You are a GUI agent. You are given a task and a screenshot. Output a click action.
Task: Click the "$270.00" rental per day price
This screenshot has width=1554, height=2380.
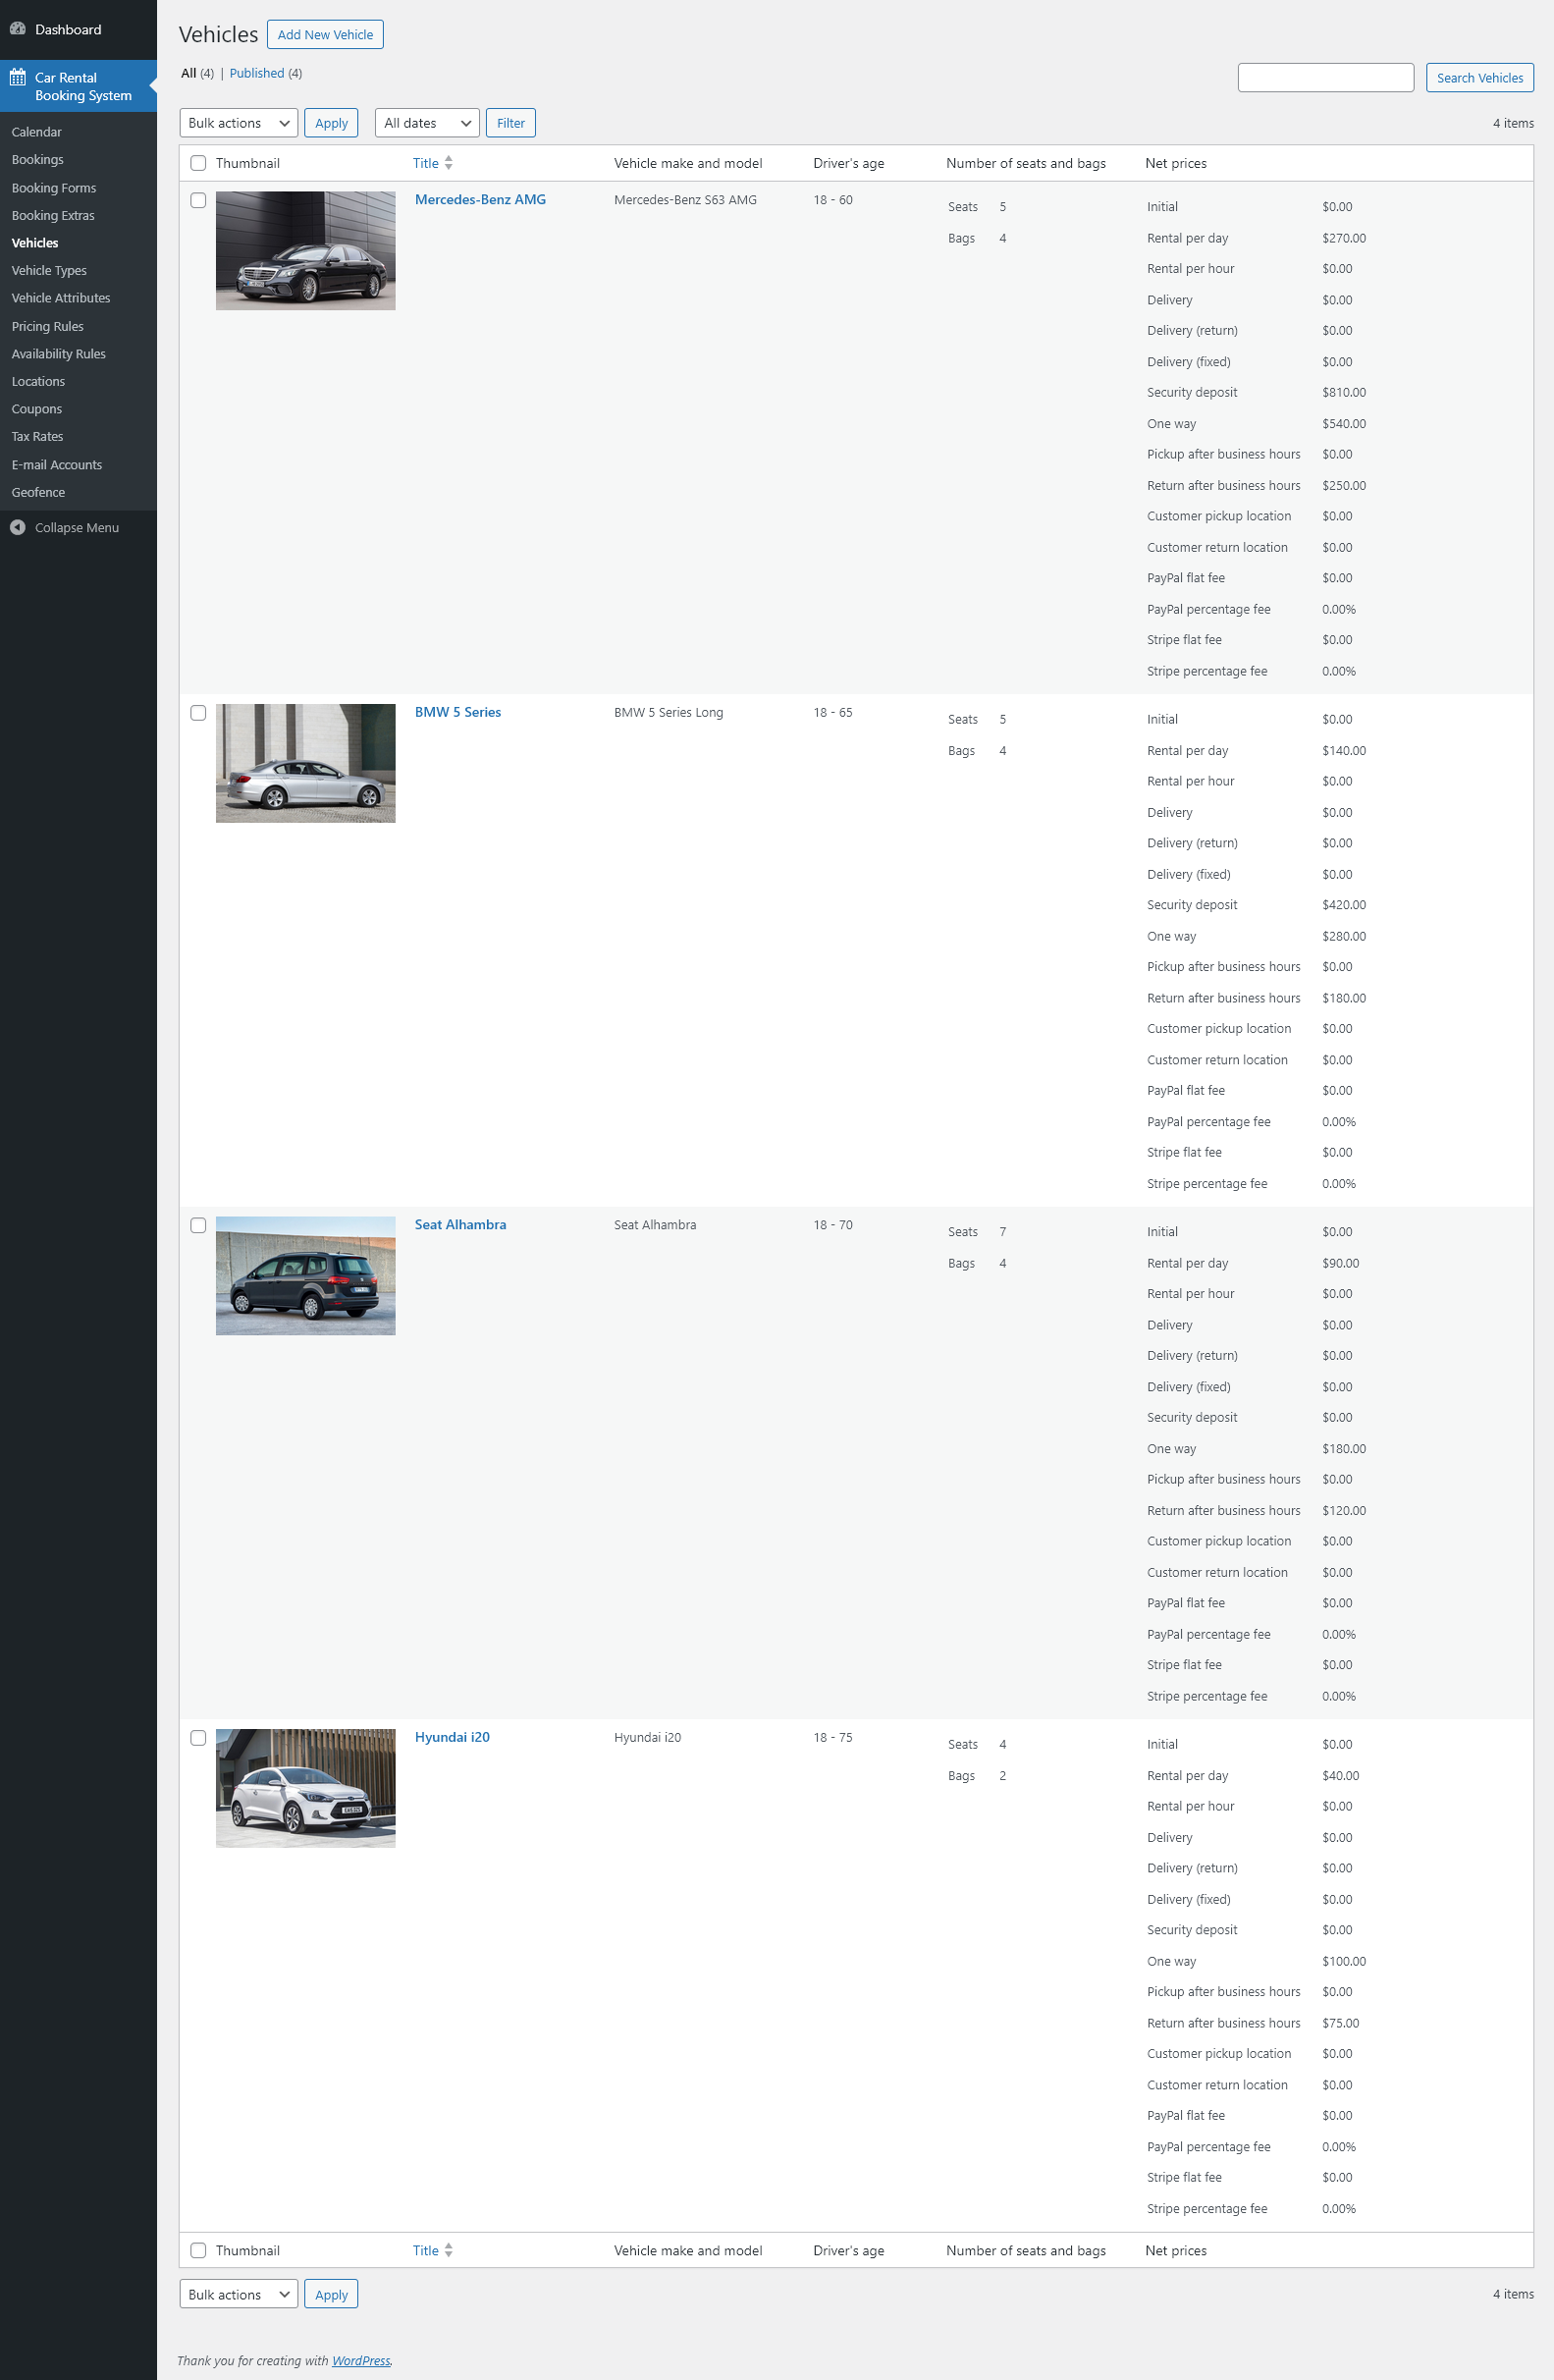tap(1344, 238)
